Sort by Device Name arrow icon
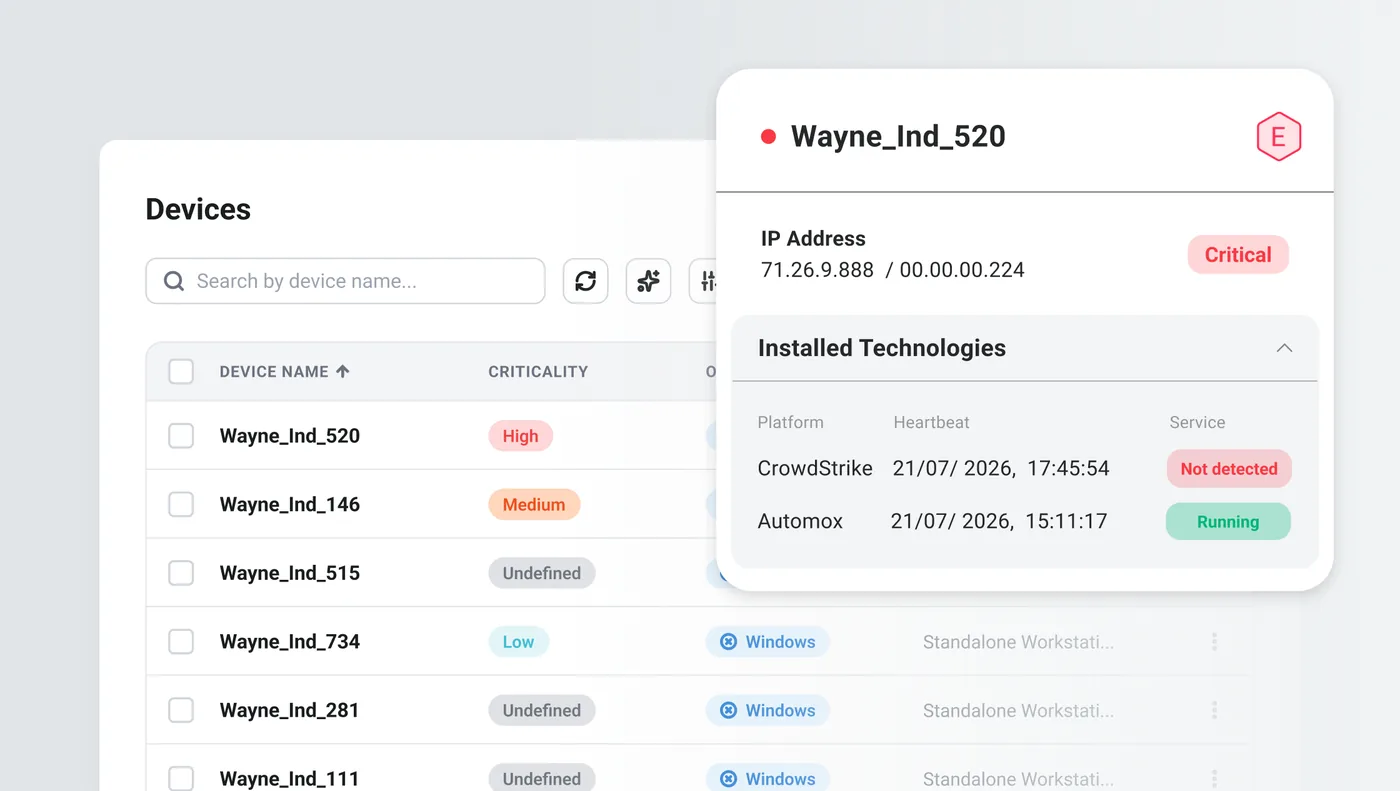Viewport: 1400px width, 791px height. click(343, 371)
